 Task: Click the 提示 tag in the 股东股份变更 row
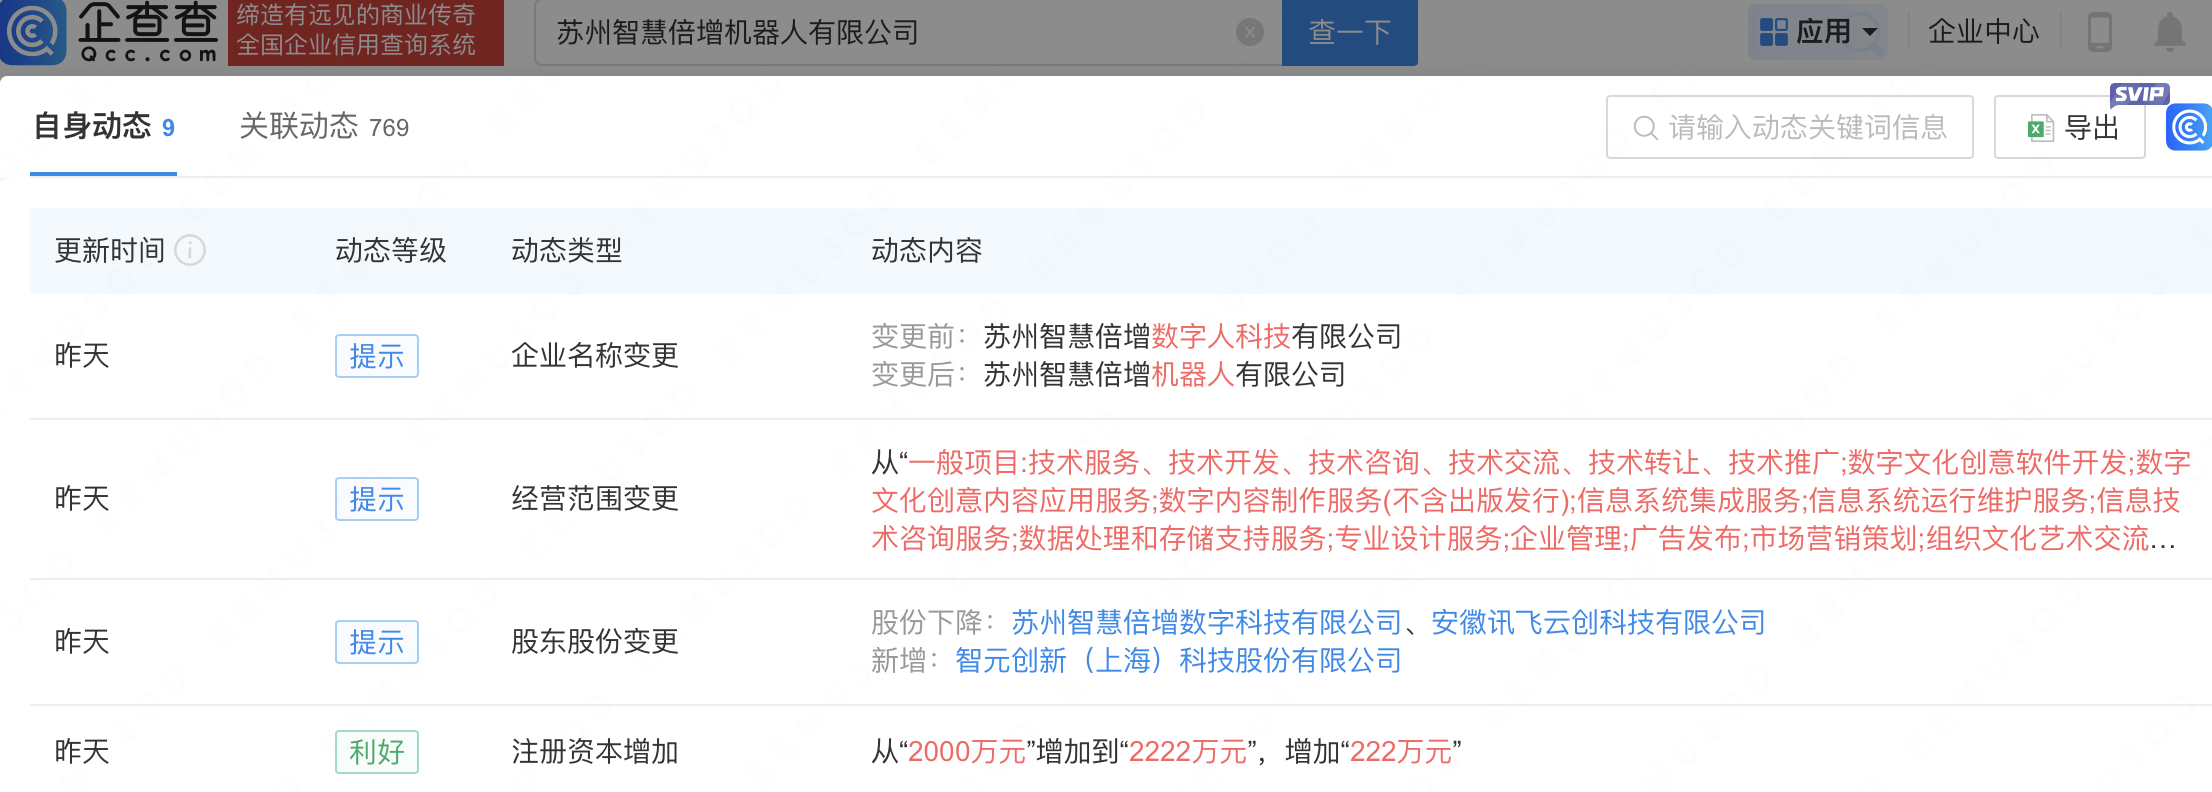[x=377, y=642]
